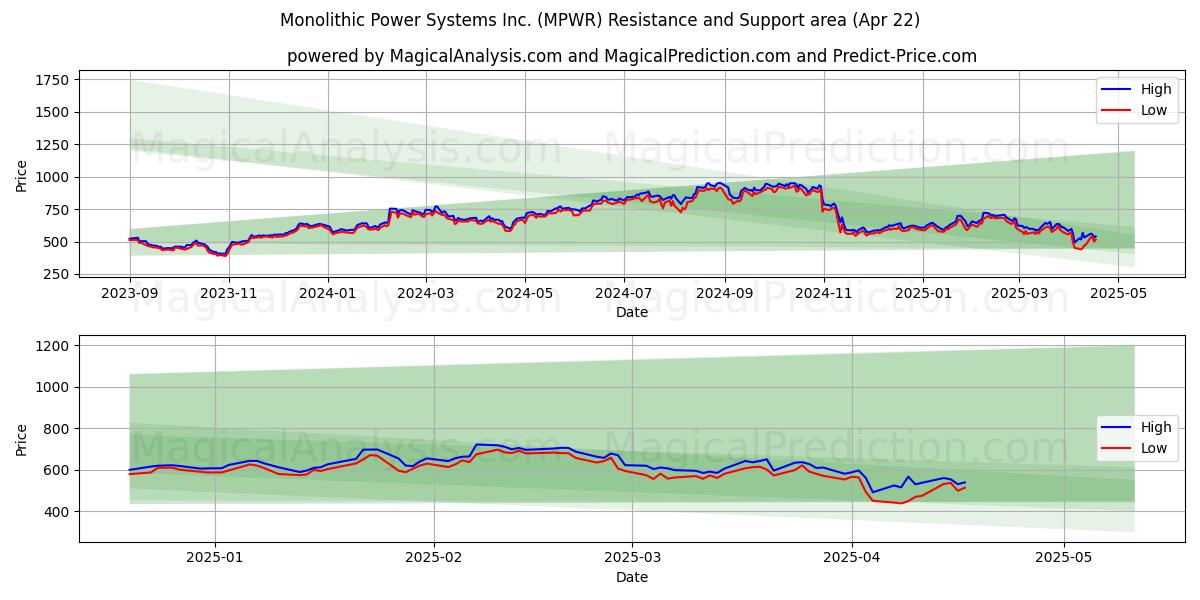The width and height of the screenshot is (1200, 600).
Task: Click the 600 tick on bottom chart
Action: point(56,470)
